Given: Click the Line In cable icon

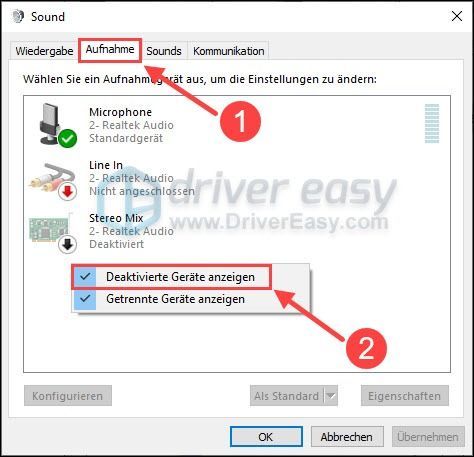Looking at the screenshot, I should click(51, 179).
